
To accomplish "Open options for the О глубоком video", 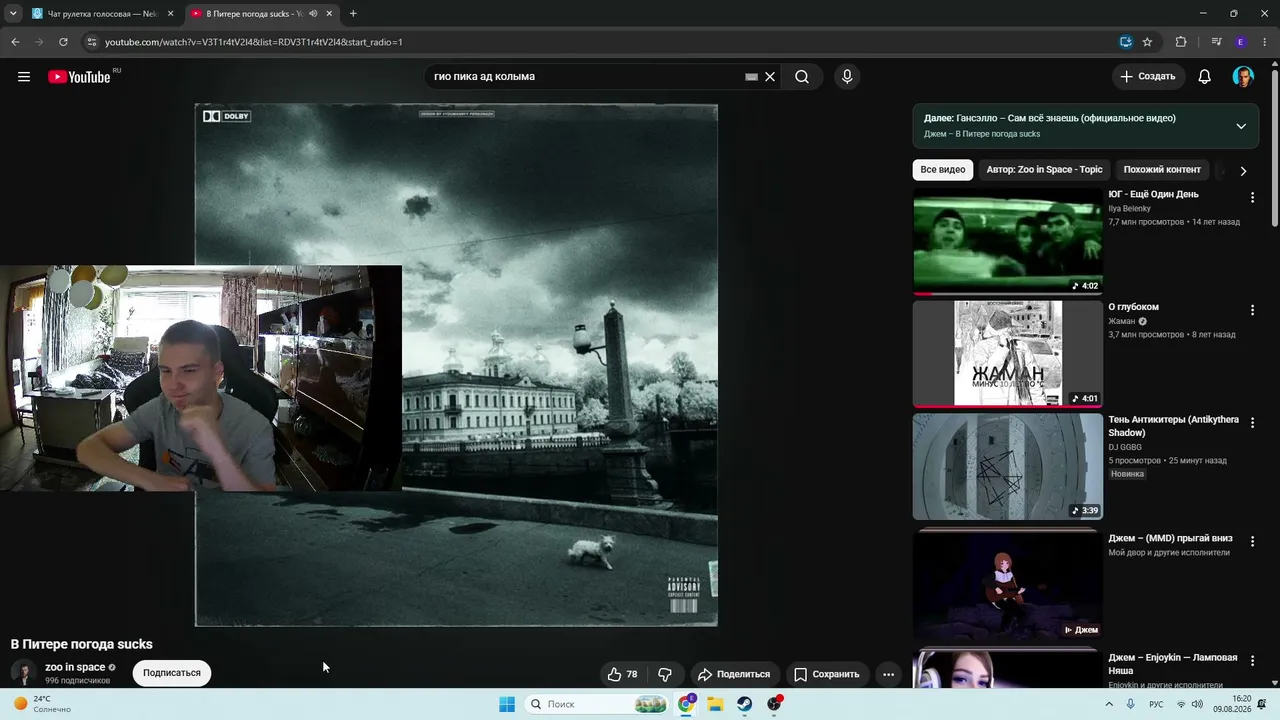I will click(x=1252, y=311).
